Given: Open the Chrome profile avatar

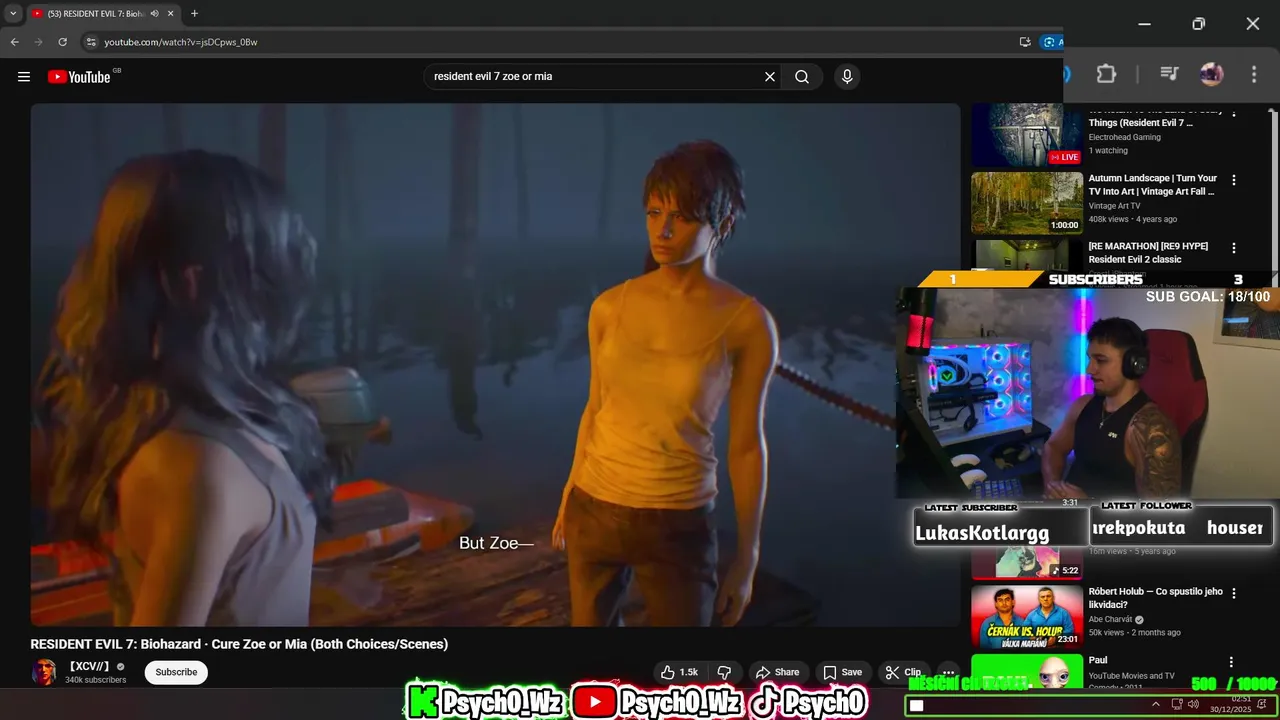Looking at the screenshot, I should coord(1211,74).
